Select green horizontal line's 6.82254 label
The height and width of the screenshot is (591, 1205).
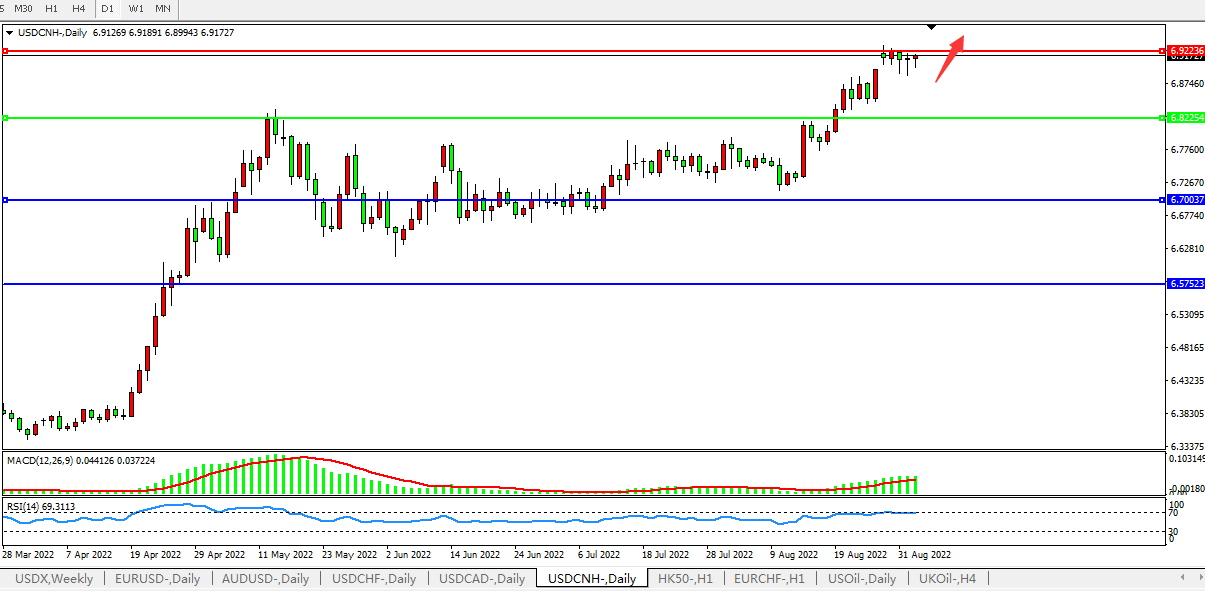(x=1184, y=118)
